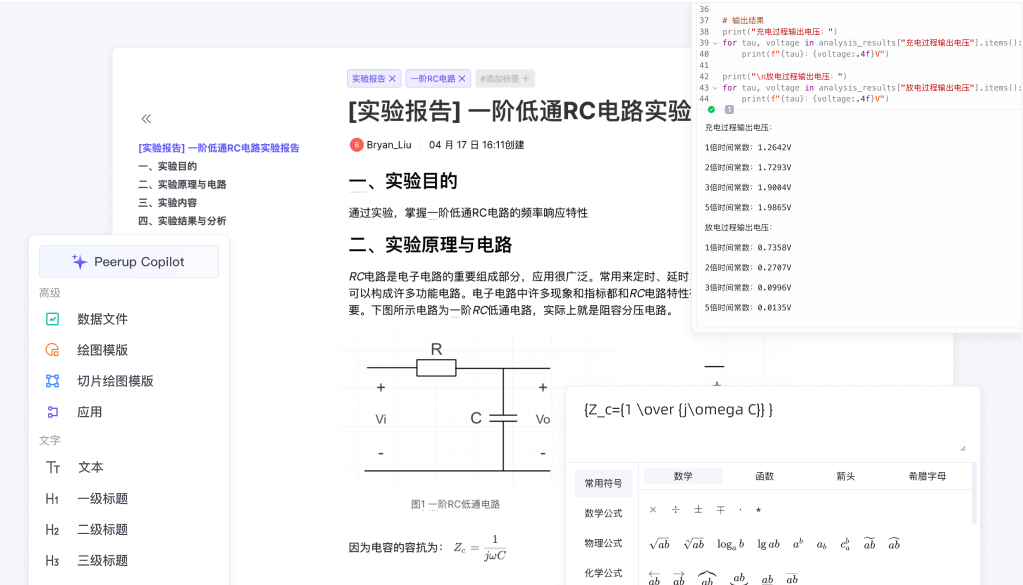The height and width of the screenshot is (585, 1023).
Task: Switch to the 箭头 symbol tab
Action: point(846,476)
